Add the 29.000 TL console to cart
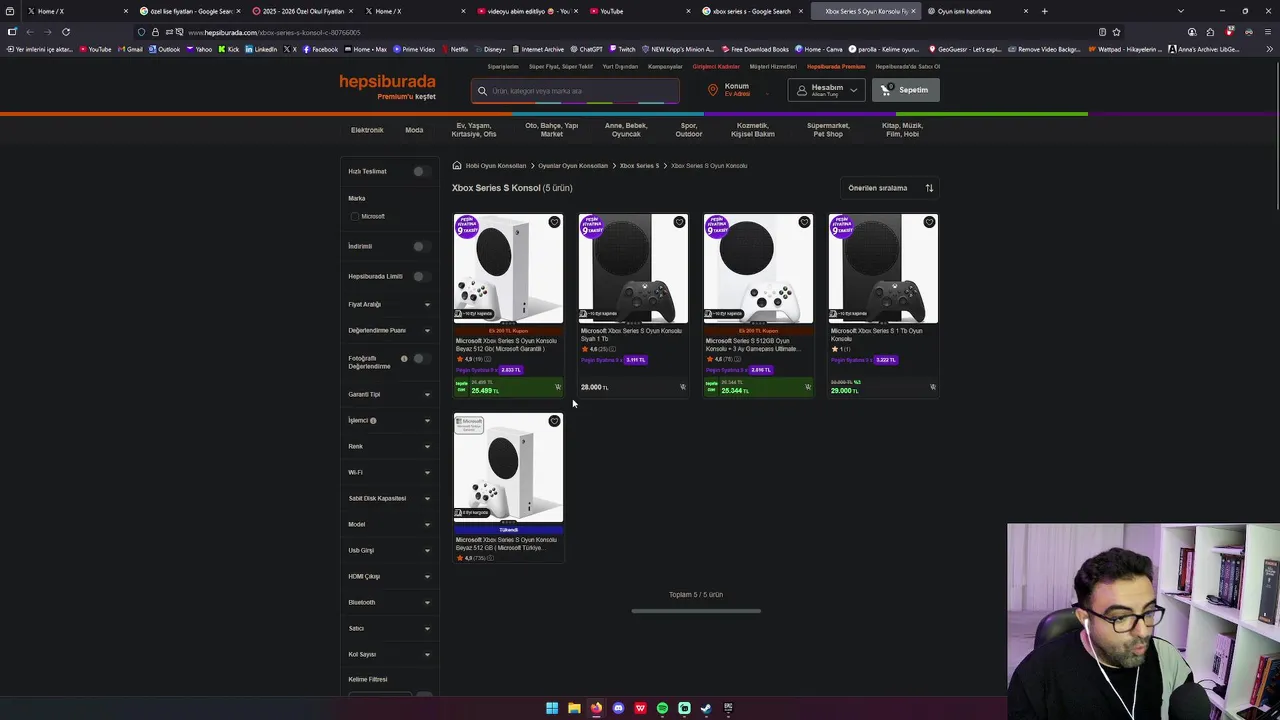Viewport: 1280px width, 720px height. pyautogui.click(x=933, y=387)
